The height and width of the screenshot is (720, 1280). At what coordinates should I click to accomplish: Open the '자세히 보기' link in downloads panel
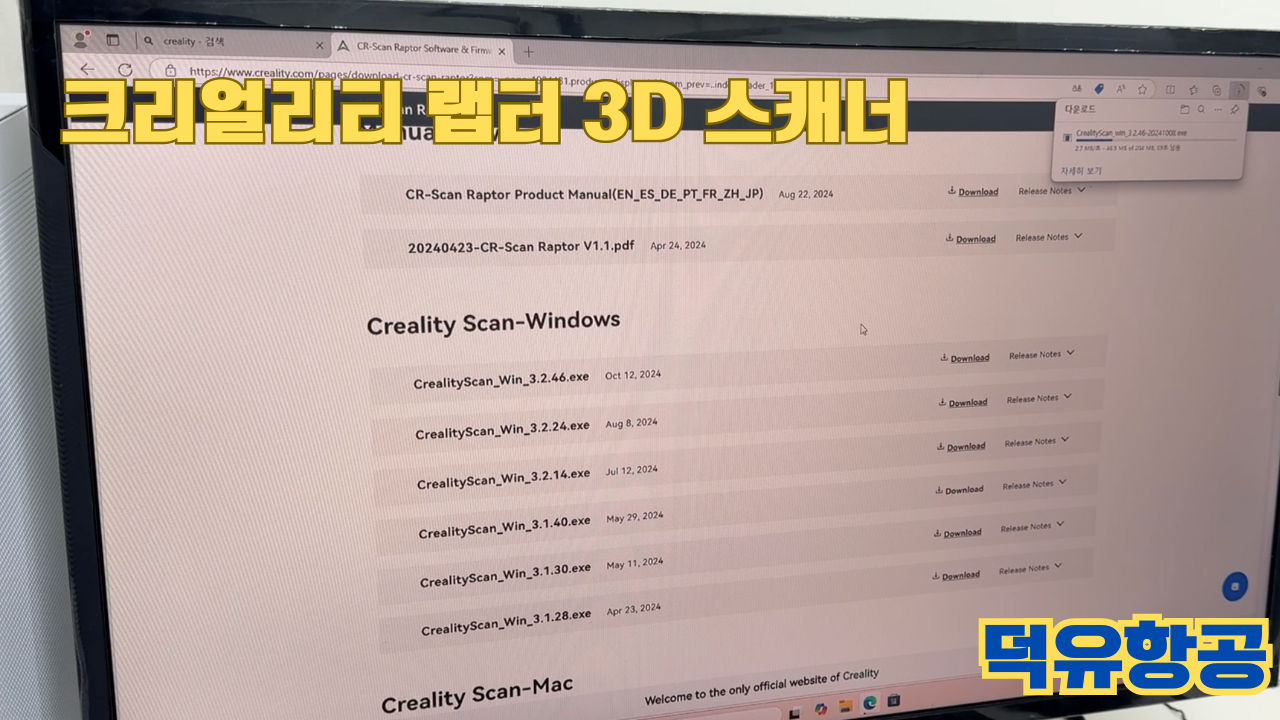[x=1081, y=171]
